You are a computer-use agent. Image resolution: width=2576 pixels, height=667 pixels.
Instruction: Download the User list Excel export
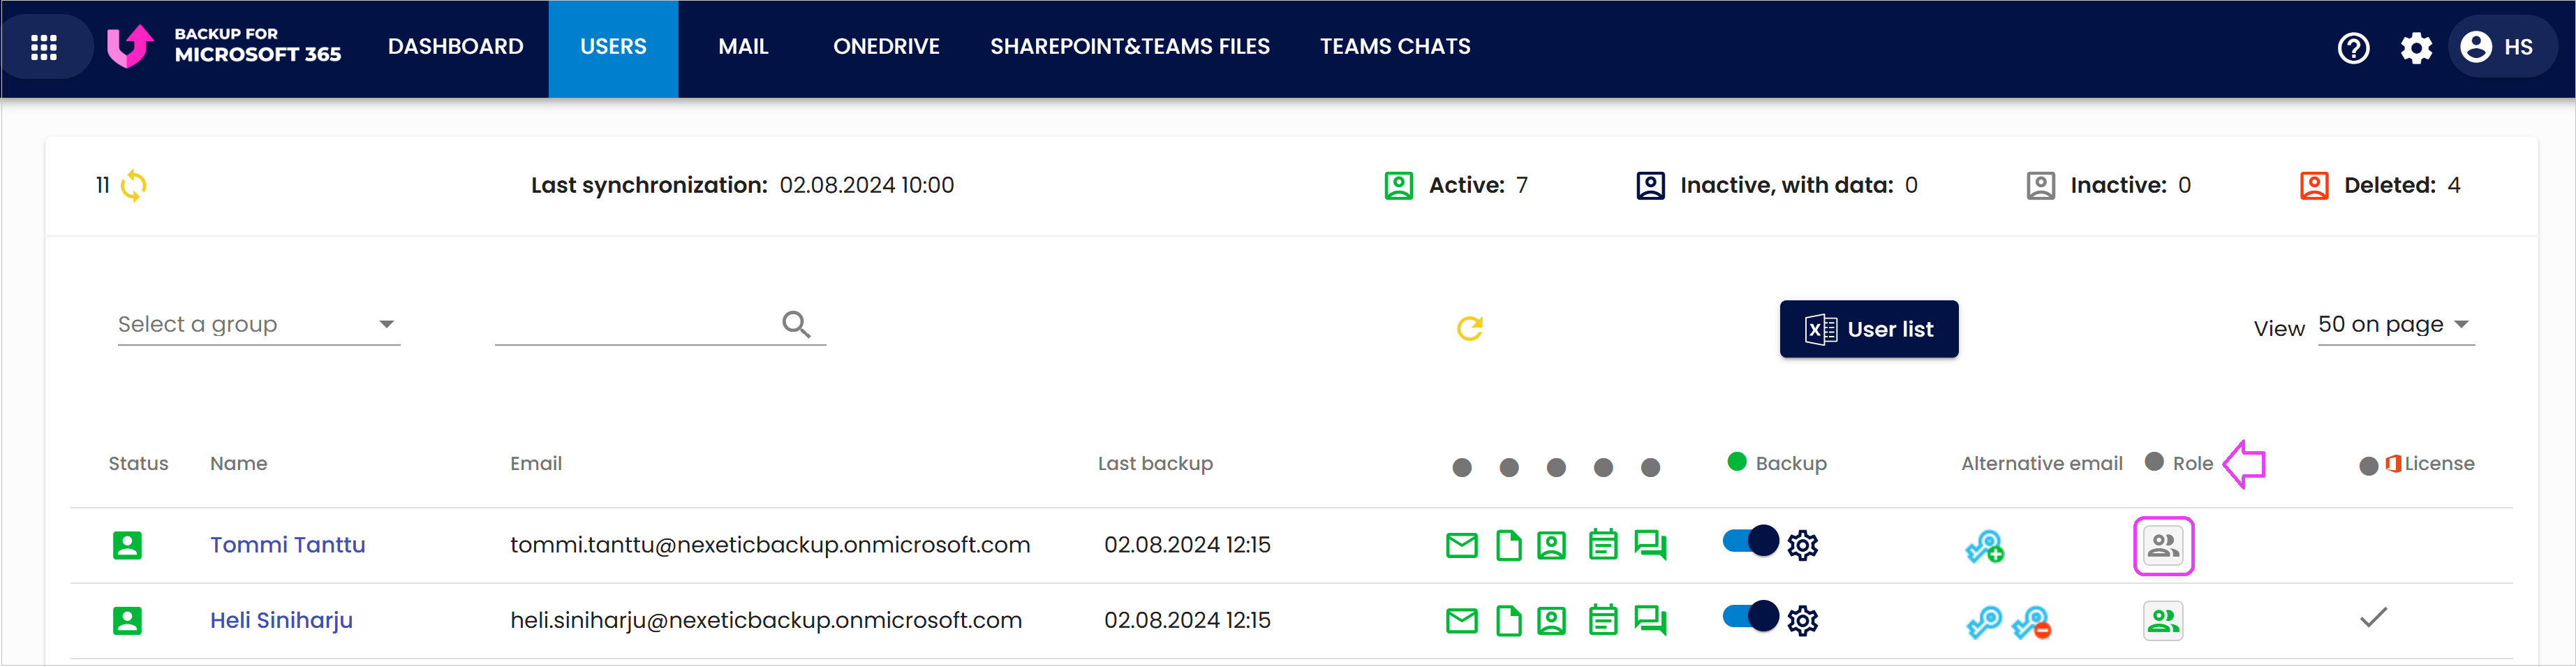click(1868, 328)
